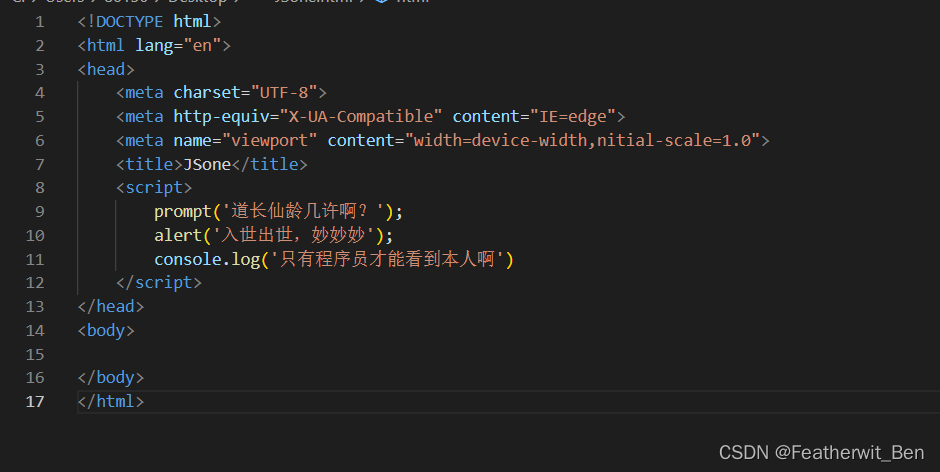This screenshot has height=472, width=940.
Task: Click line number 2 in the gutter
Action: [x=40, y=46]
